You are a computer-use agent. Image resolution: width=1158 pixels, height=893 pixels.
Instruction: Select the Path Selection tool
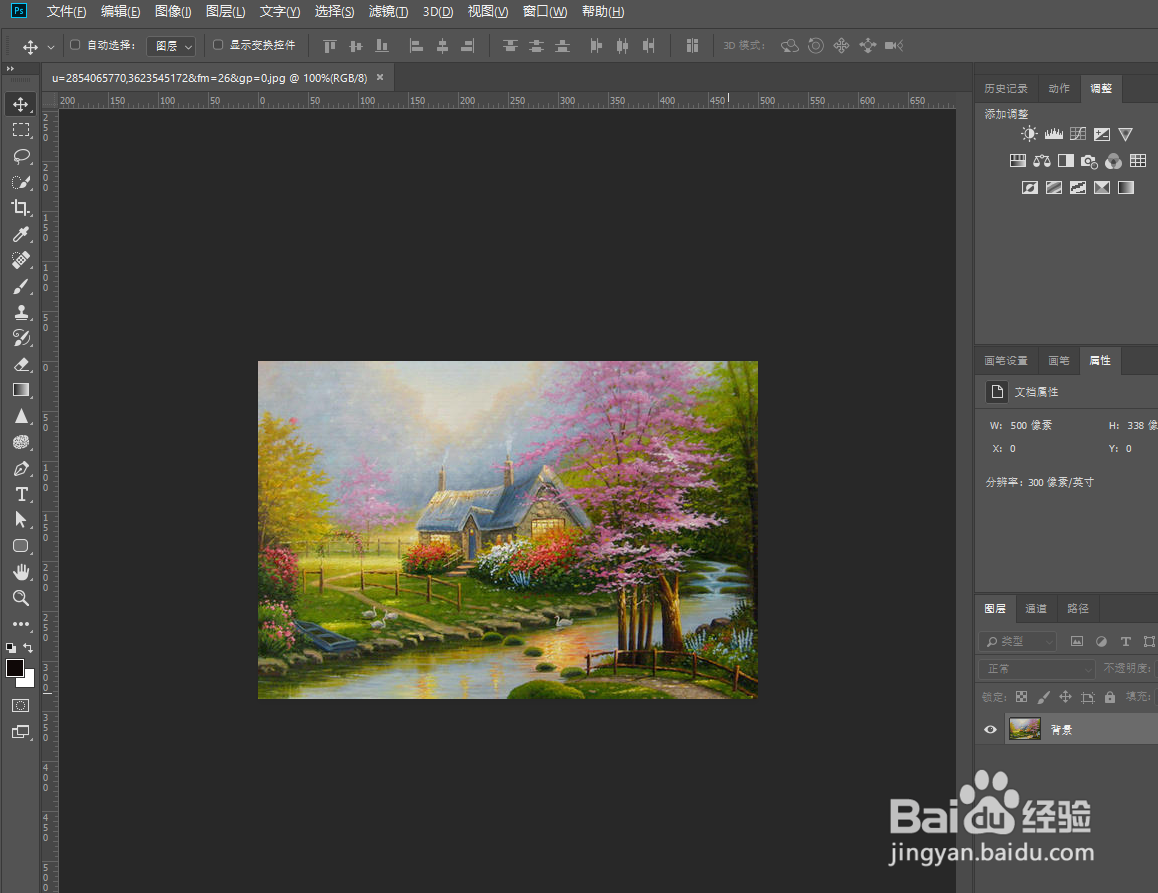pyautogui.click(x=21, y=520)
